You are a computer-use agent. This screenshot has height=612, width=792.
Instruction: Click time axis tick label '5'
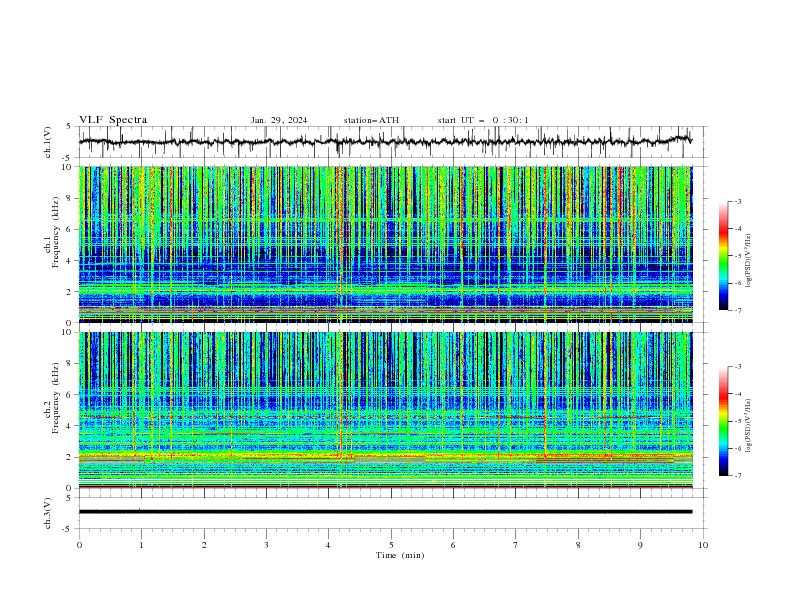tap(391, 545)
